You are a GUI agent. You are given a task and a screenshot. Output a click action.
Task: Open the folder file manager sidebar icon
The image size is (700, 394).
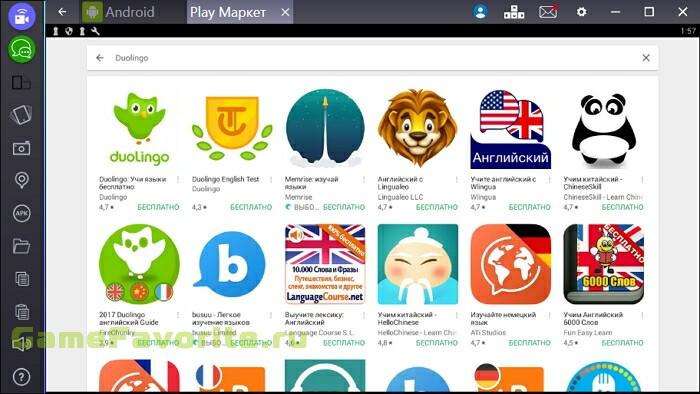[21, 246]
